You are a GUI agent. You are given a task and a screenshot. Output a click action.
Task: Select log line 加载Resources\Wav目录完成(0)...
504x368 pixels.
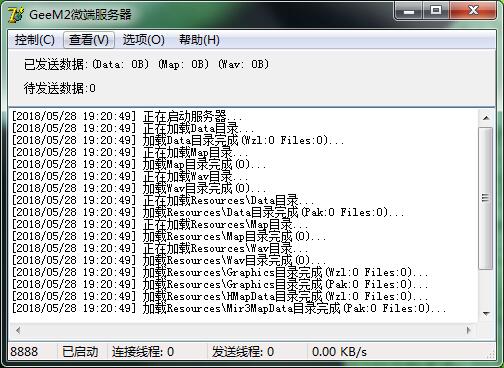169,260
